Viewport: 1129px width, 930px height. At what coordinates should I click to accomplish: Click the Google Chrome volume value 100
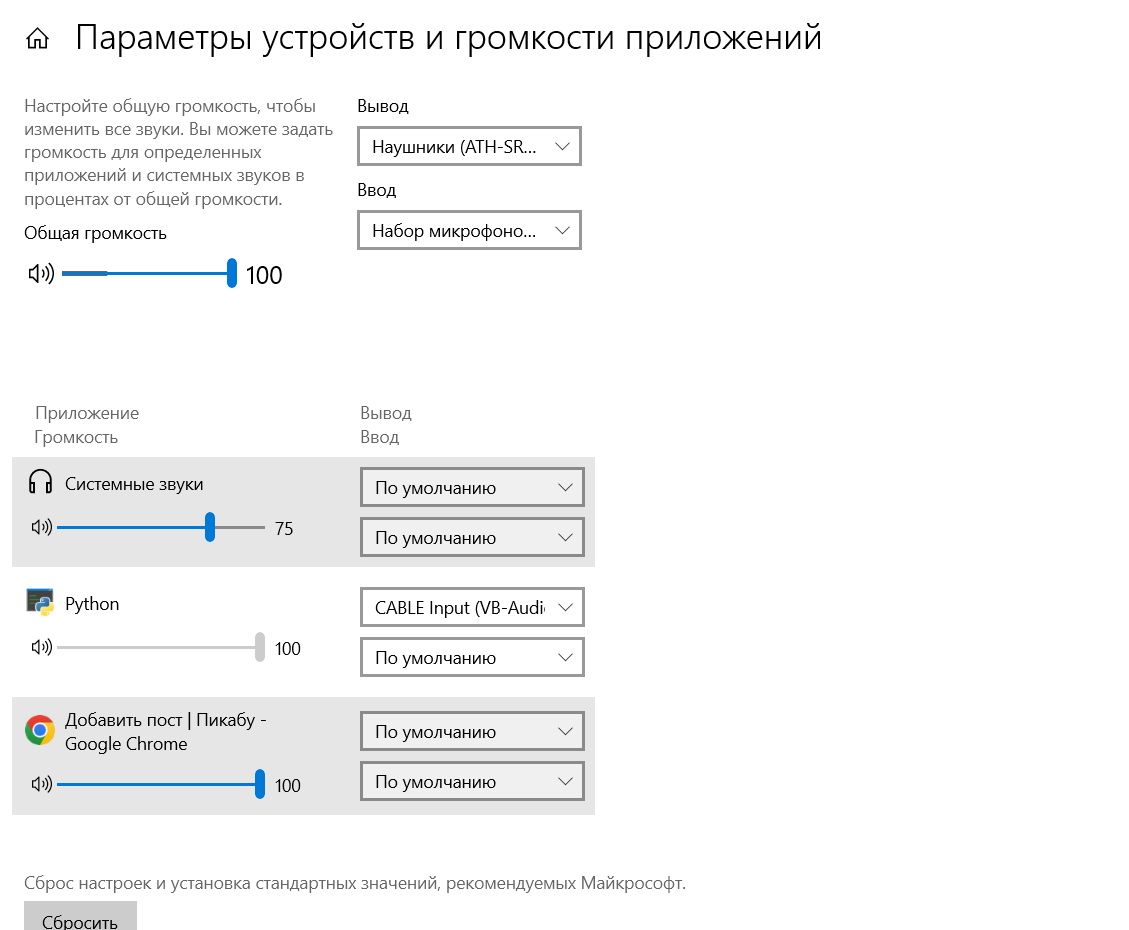(x=287, y=785)
